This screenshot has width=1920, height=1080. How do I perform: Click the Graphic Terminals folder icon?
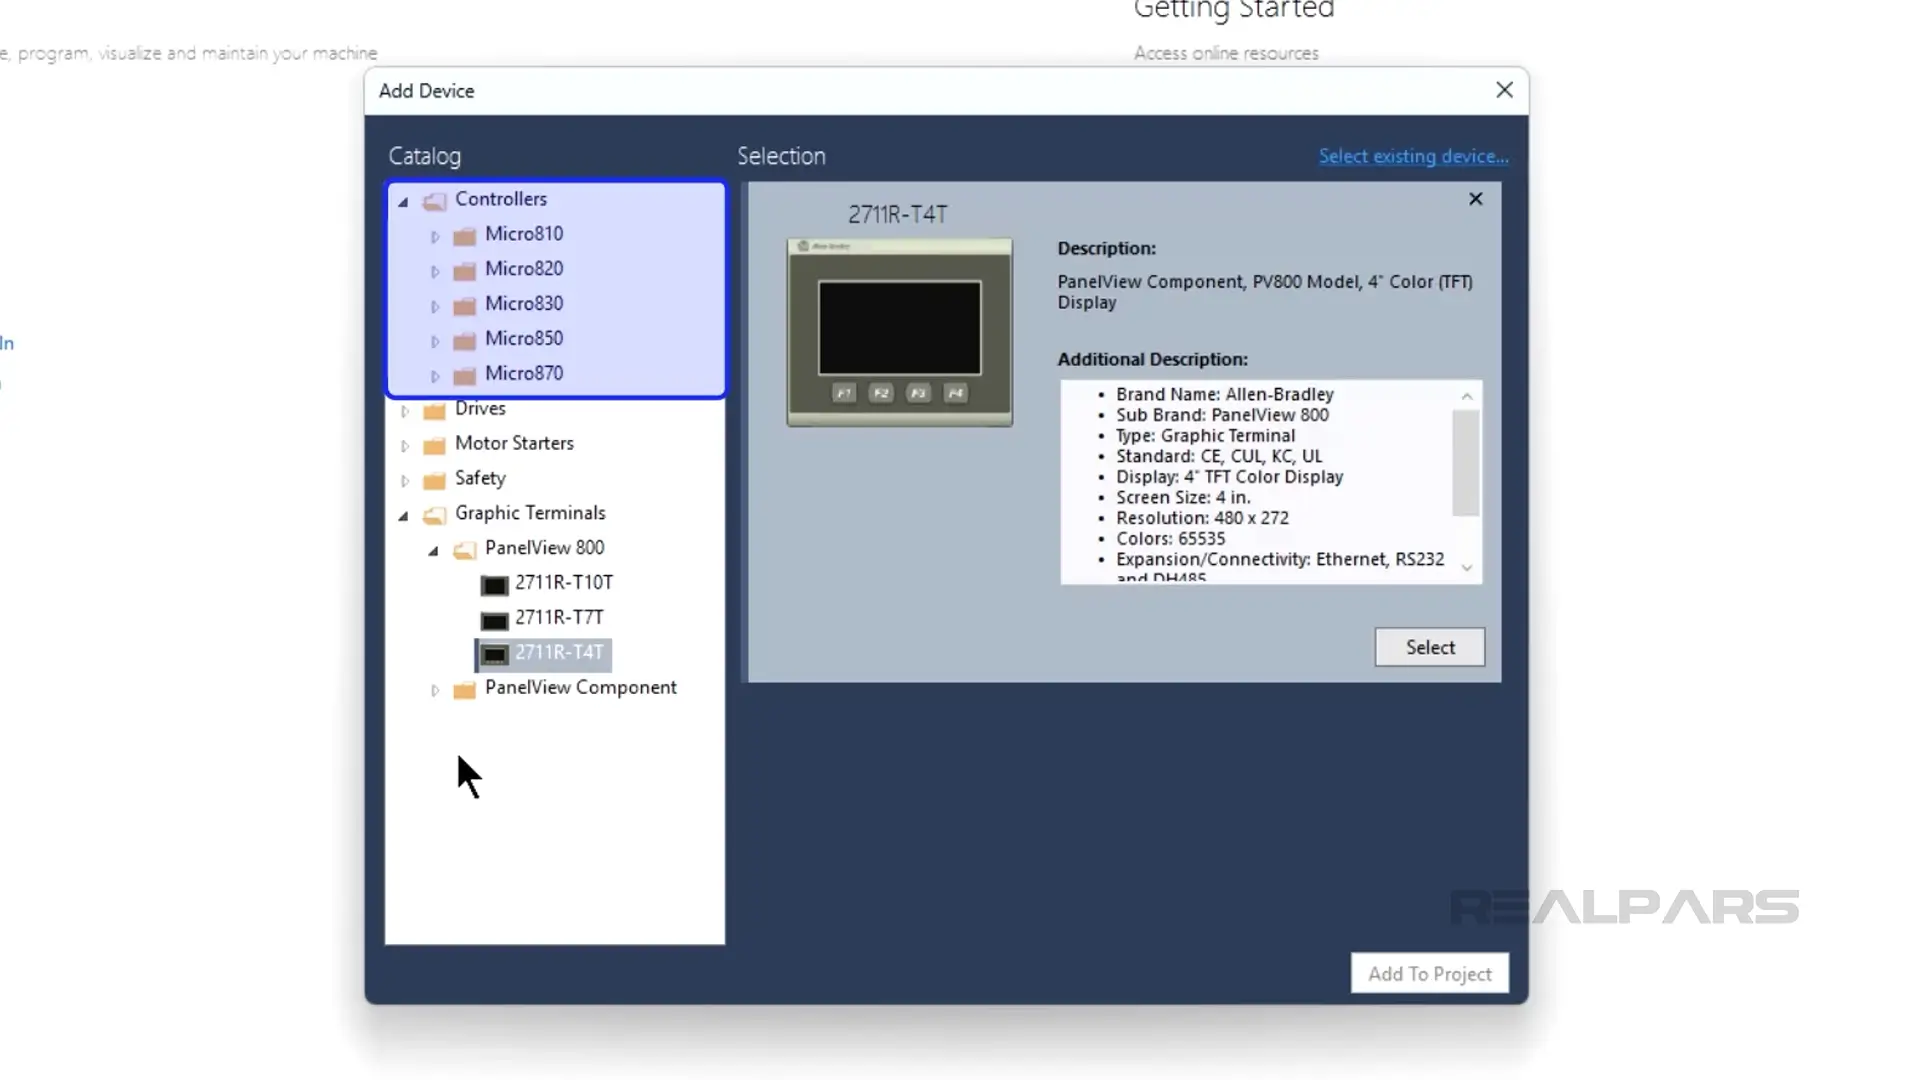[x=434, y=515]
